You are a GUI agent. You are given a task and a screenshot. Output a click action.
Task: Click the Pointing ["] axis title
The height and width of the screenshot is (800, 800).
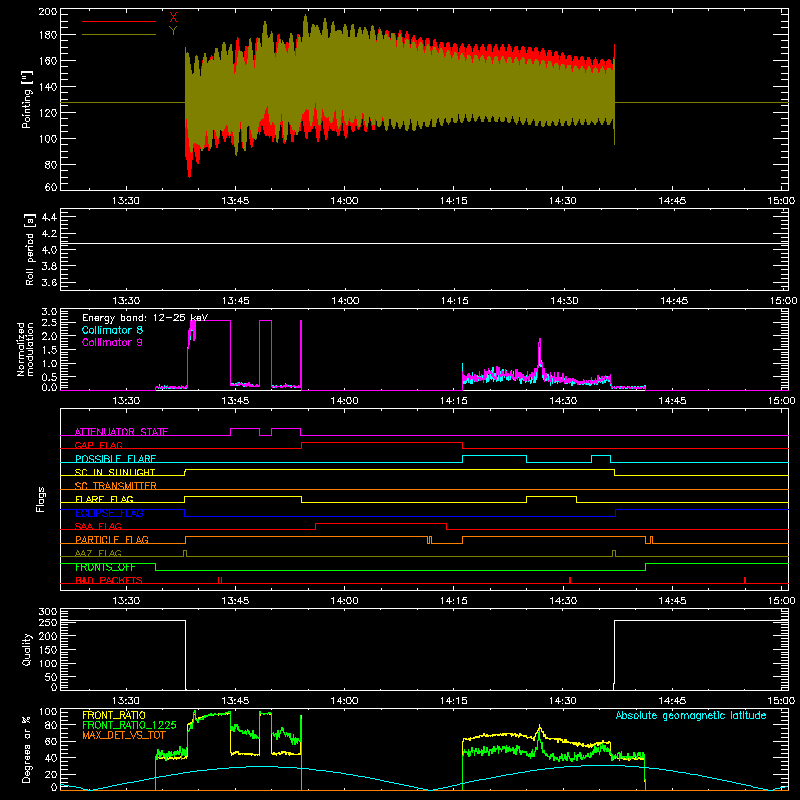pyautogui.click(x=27, y=100)
